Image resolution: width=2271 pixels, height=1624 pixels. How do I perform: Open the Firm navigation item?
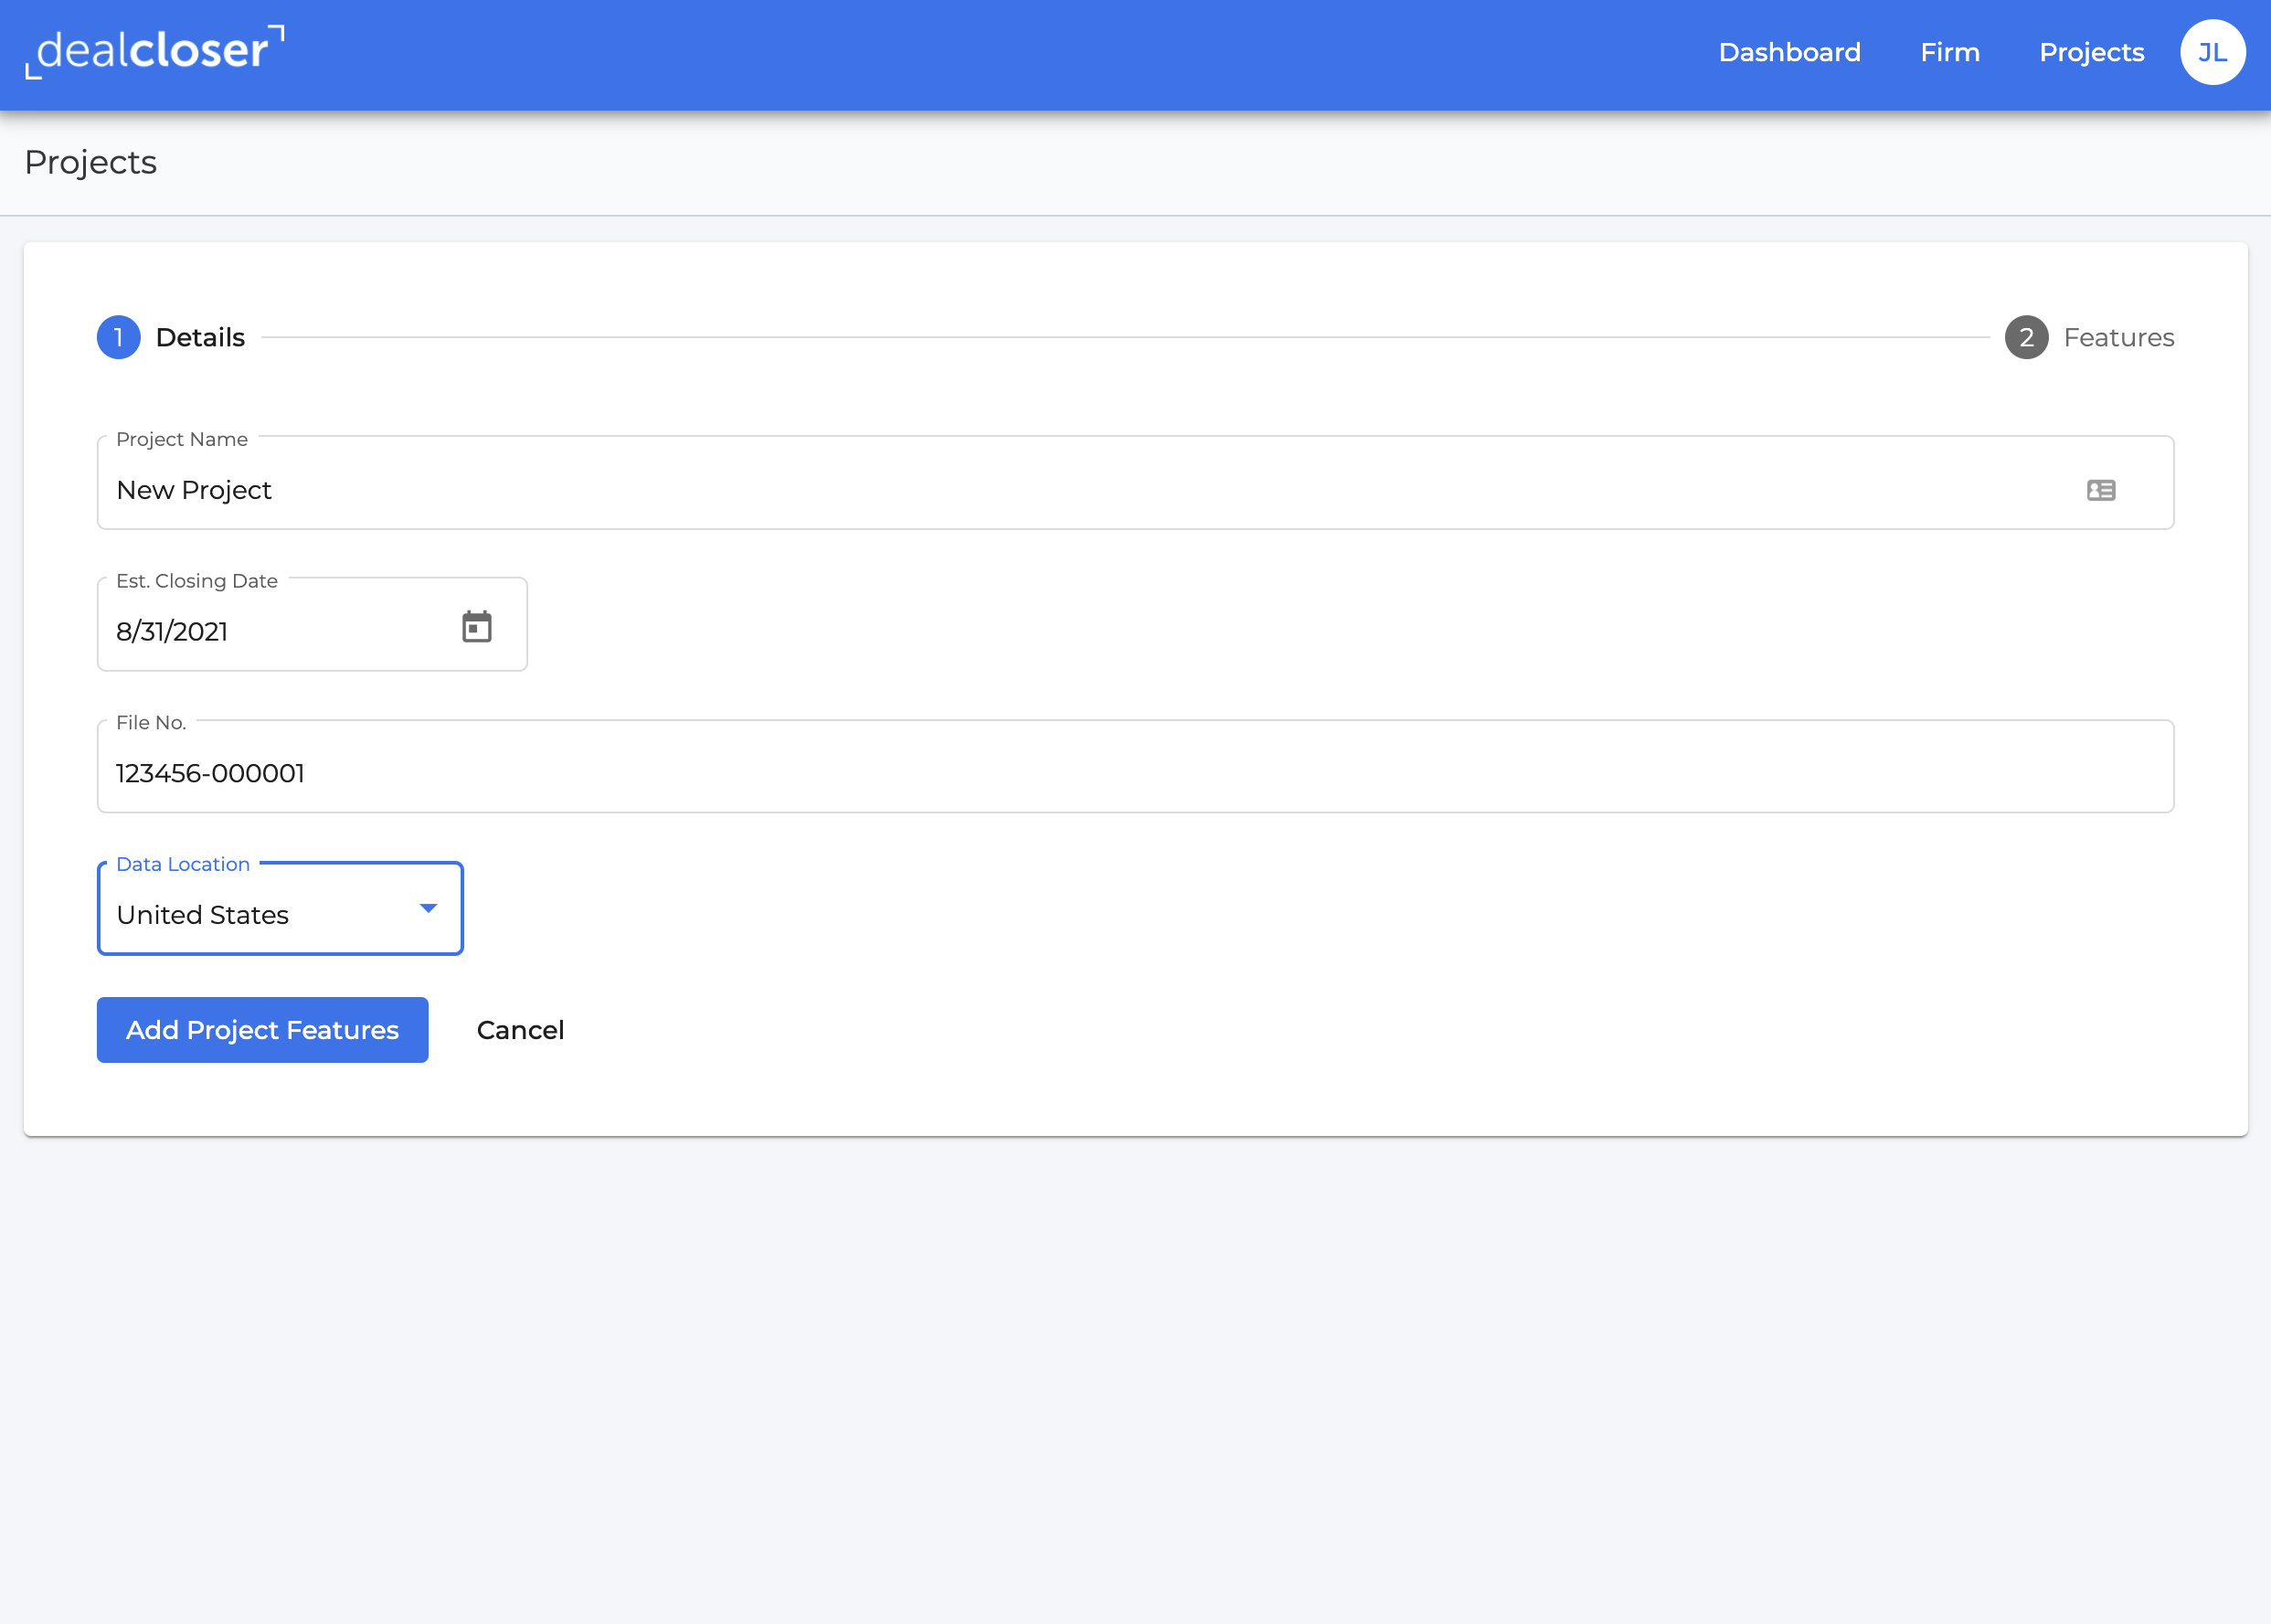tap(1950, 52)
